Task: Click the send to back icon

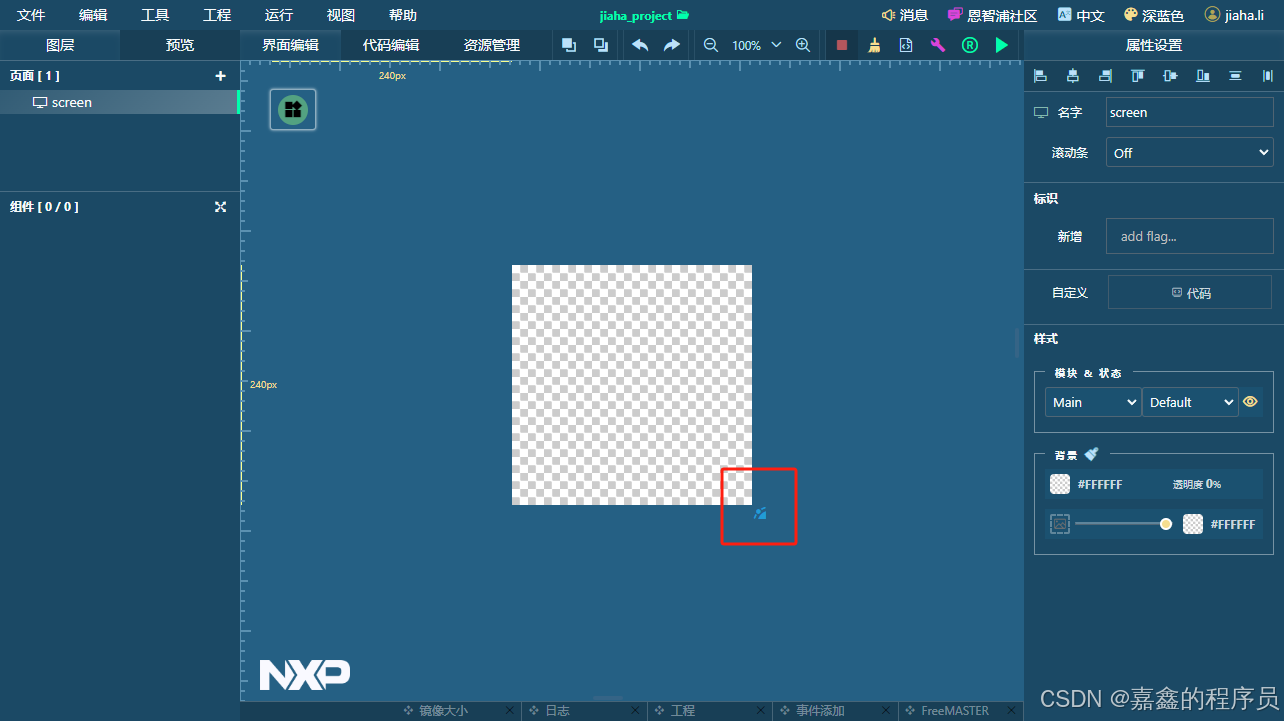Action: coord(601,45)
